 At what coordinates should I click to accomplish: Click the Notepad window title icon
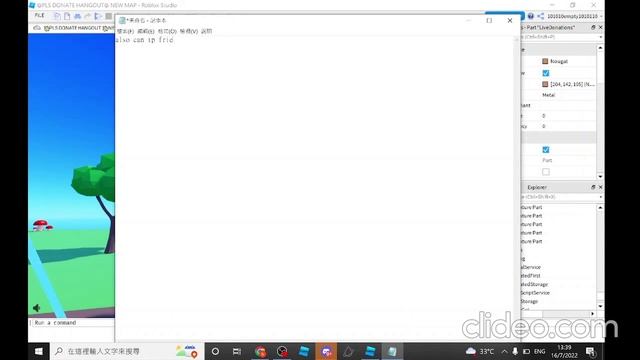[122, 20]
